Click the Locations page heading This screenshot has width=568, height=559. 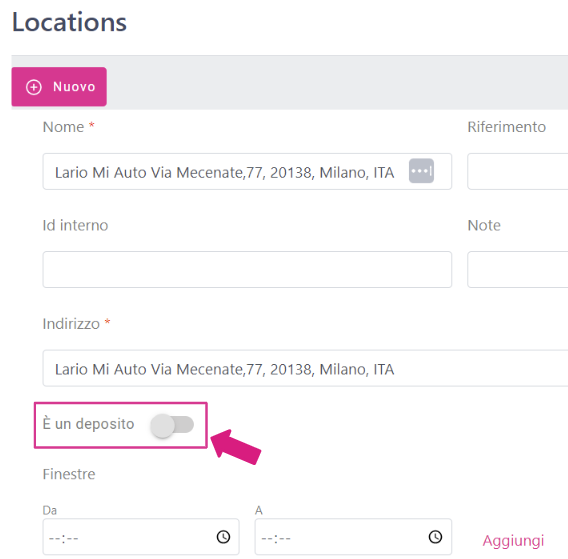69,22
